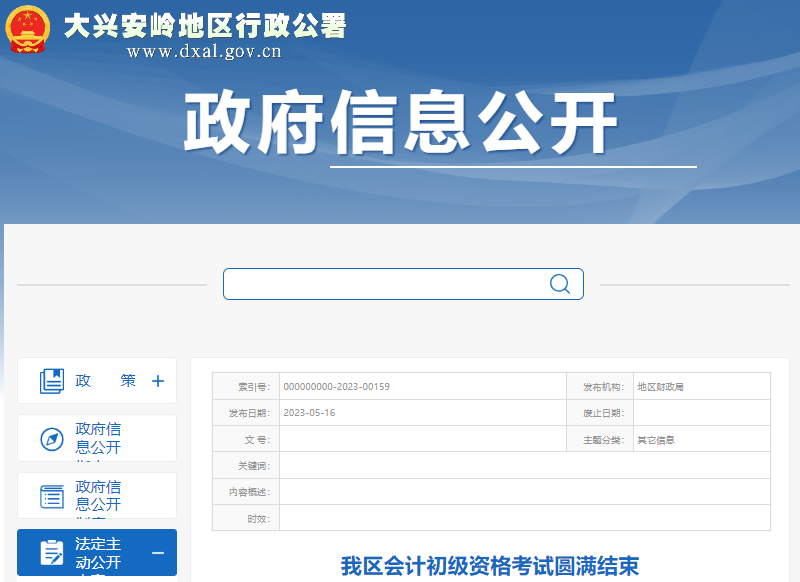Click the 大兴安岭地区行政公署 header title
800x582 pixels.
point(204,28)
